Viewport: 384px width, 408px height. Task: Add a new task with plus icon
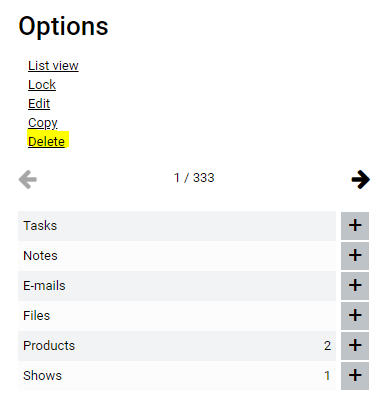[355, 226]
